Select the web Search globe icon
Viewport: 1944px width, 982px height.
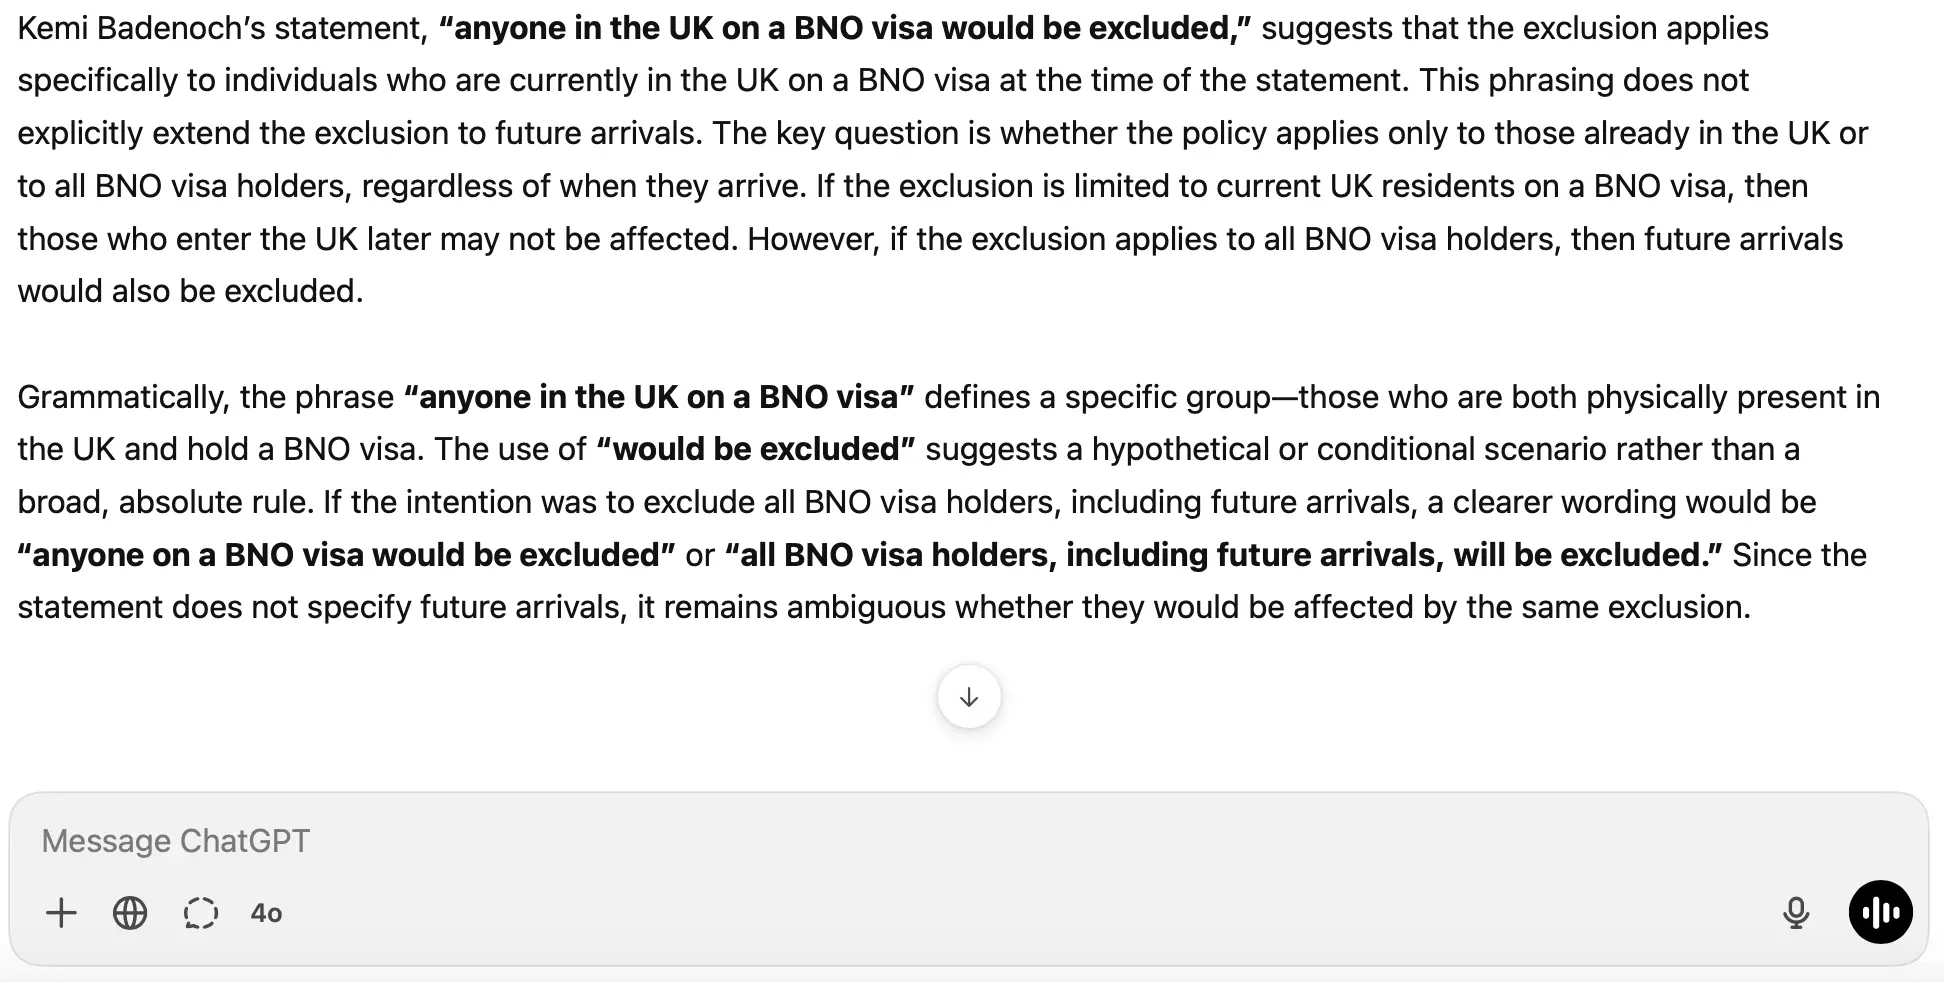(129, 913)
